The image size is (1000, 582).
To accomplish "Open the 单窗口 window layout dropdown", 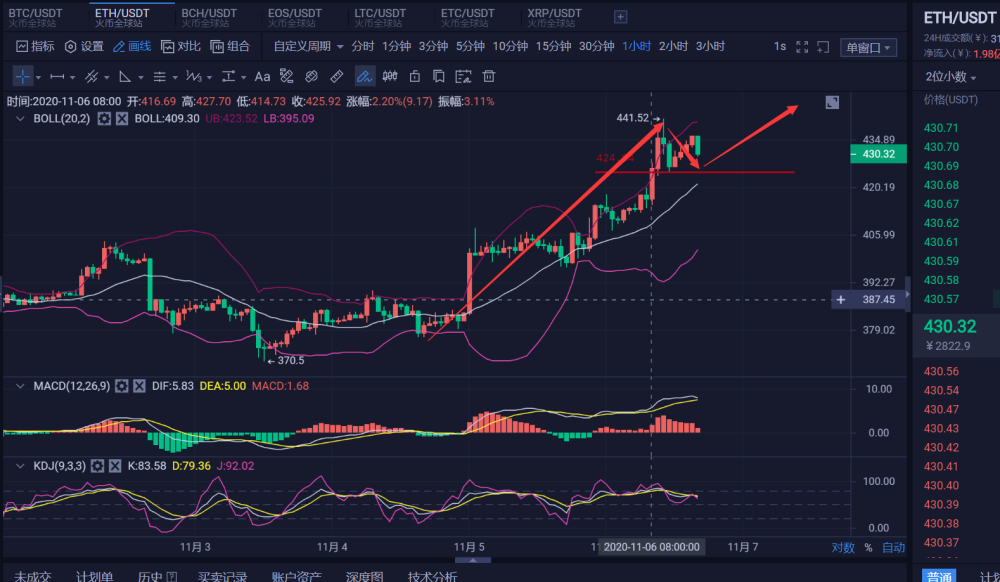I will [869, 48].
